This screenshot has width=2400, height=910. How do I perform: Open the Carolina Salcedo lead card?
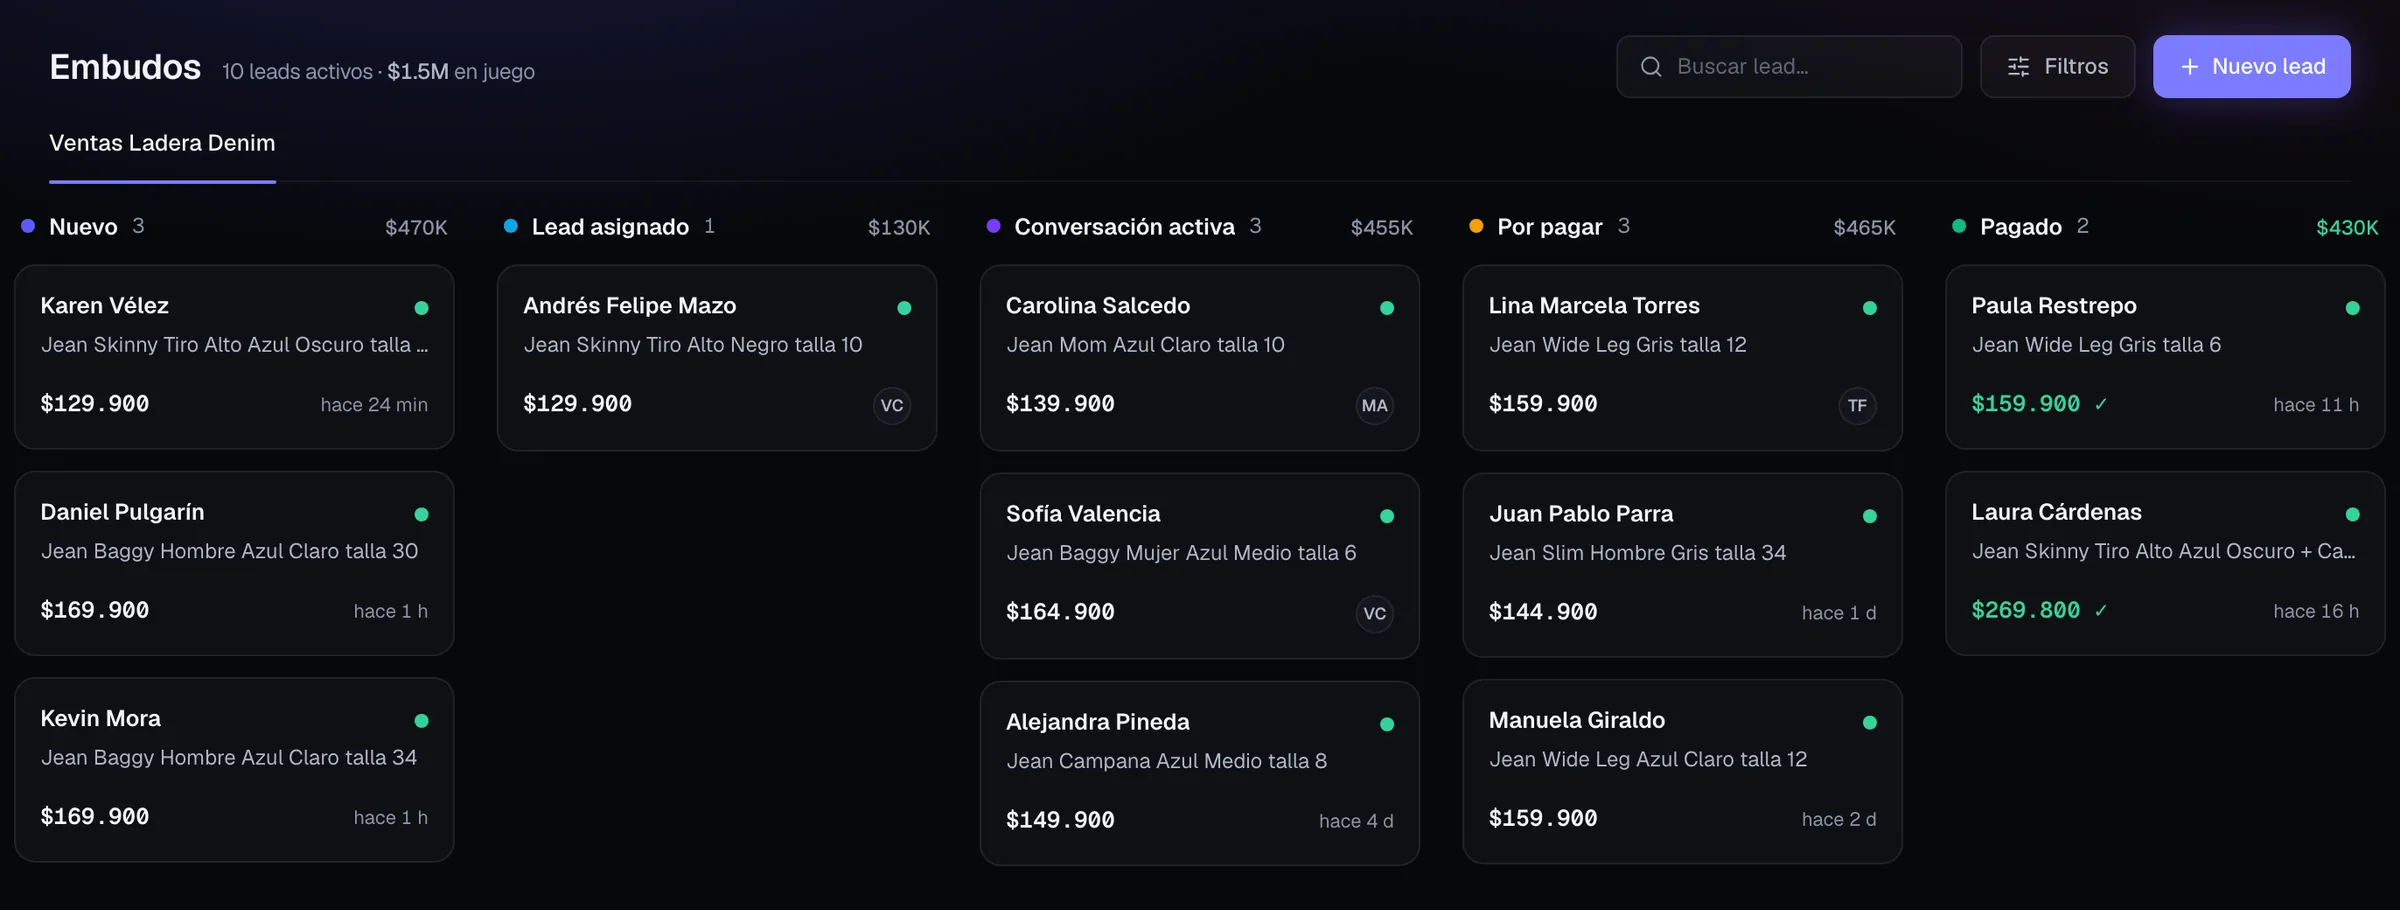coord(1199,357)
